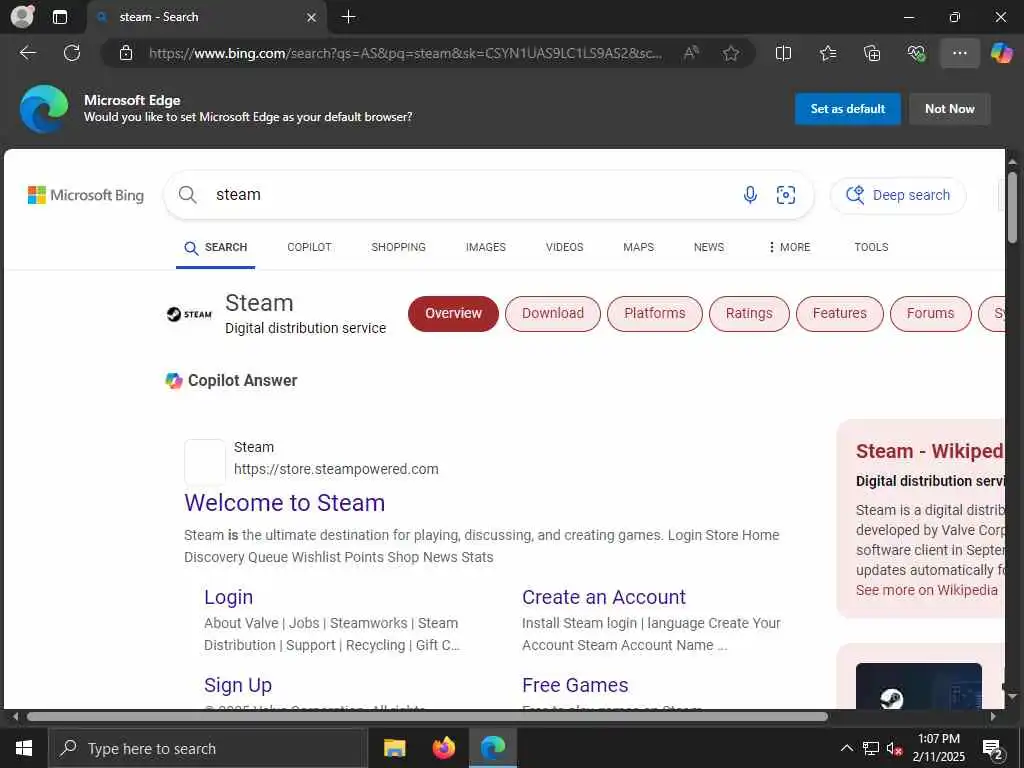Open the Login sitelink

point(228,597)
